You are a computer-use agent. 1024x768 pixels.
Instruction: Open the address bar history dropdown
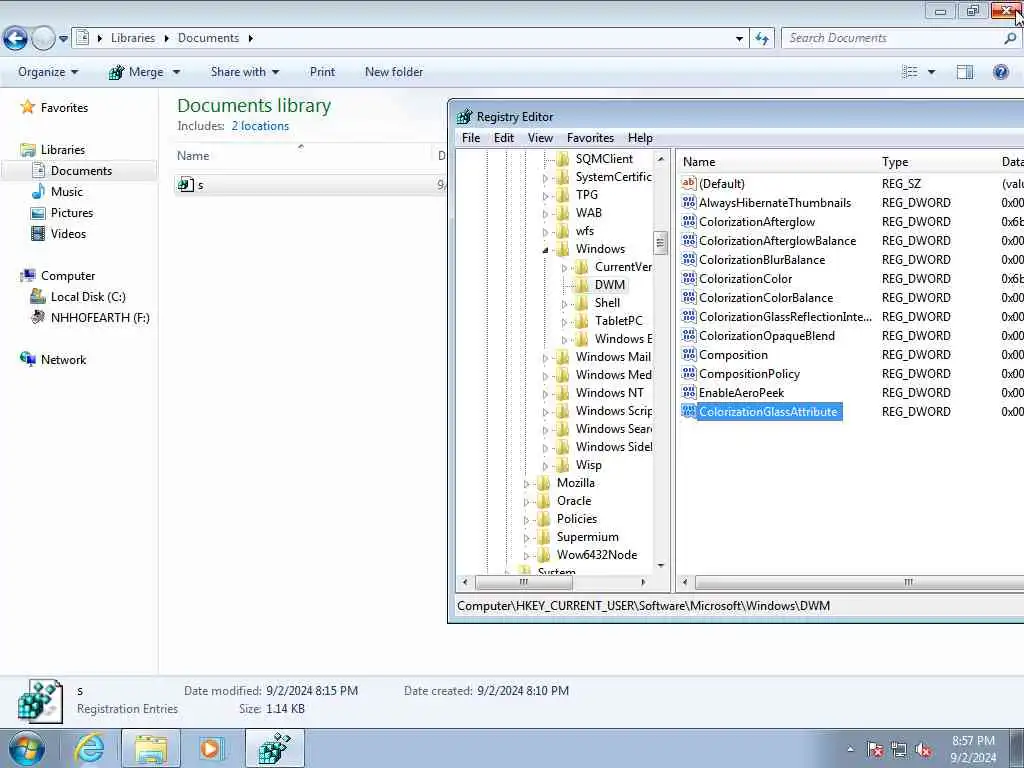tap(739, 39)
